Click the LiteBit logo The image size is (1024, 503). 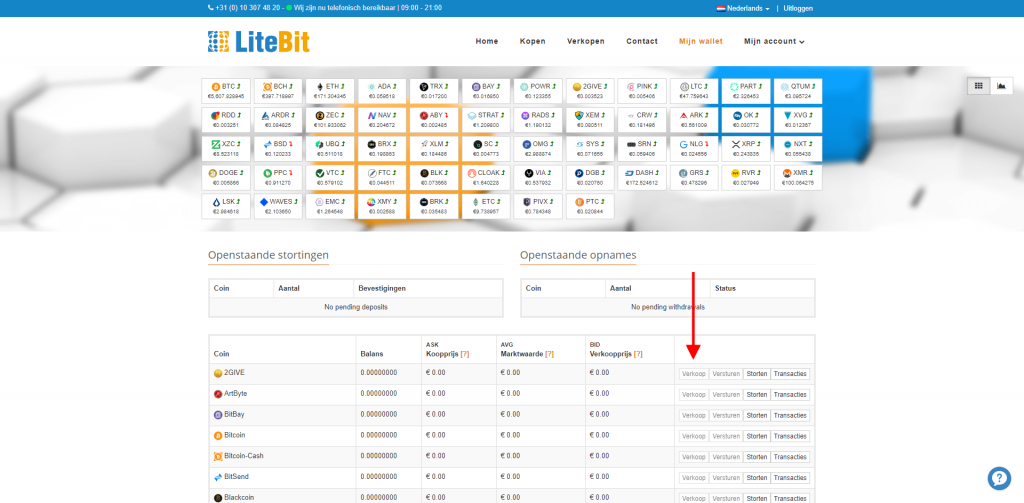pos(259,41)
